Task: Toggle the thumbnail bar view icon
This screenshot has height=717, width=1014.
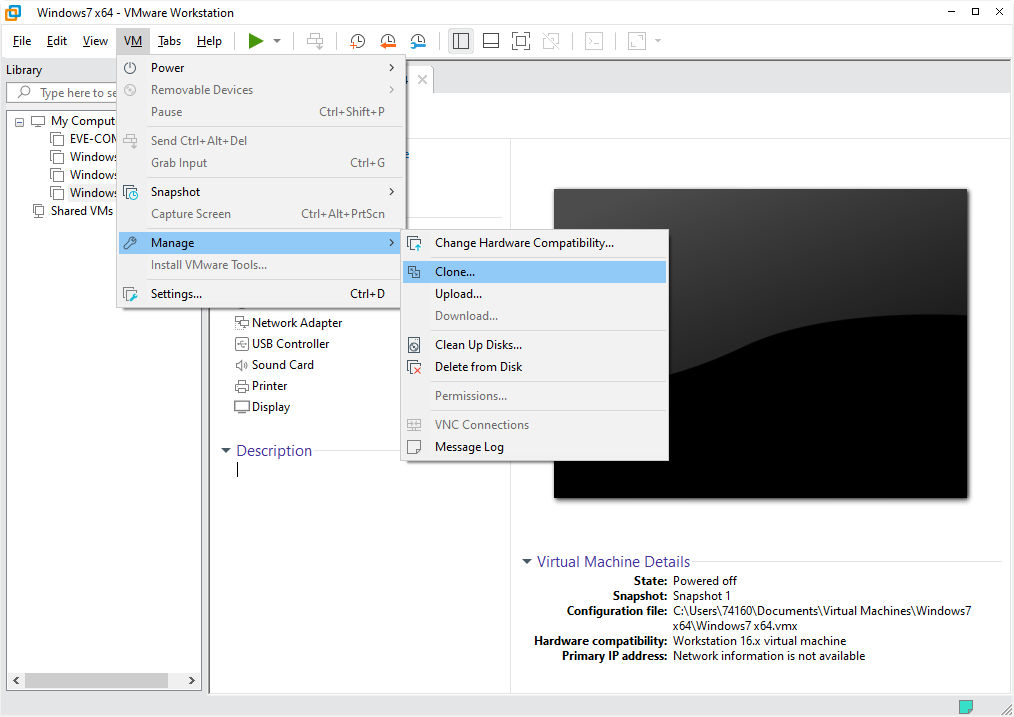Action: tap(491, 41)
